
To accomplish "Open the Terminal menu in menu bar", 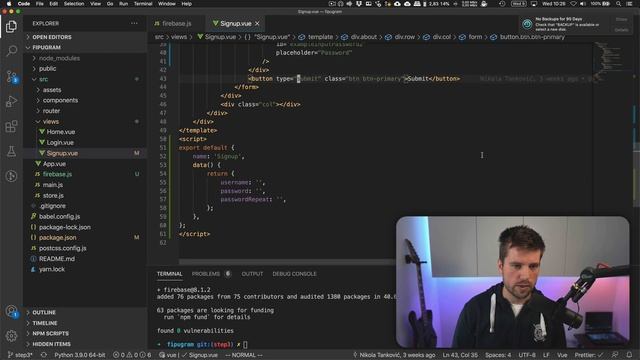I will pos(143,4).
